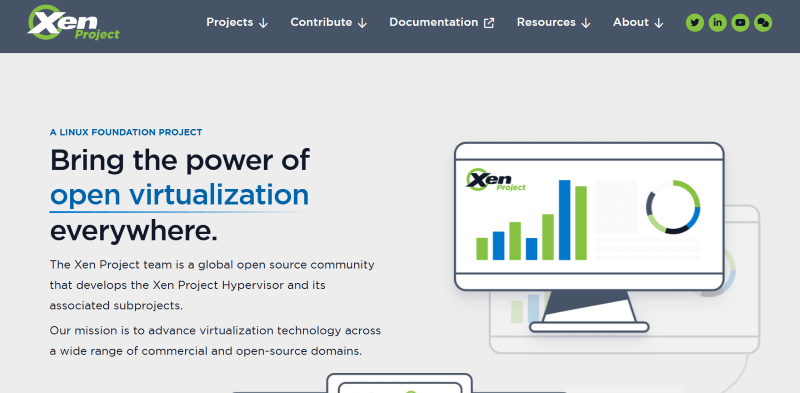Click the paragraph starting 'Our mission is'
Screen dimensions: 800x393
coord(215,341)
